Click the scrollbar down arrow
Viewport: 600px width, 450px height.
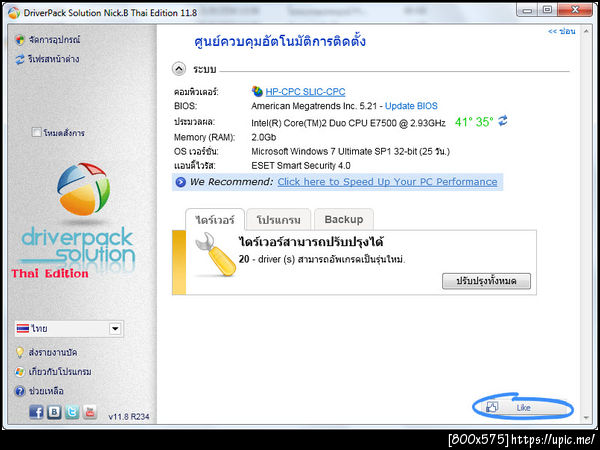[586, 418]
